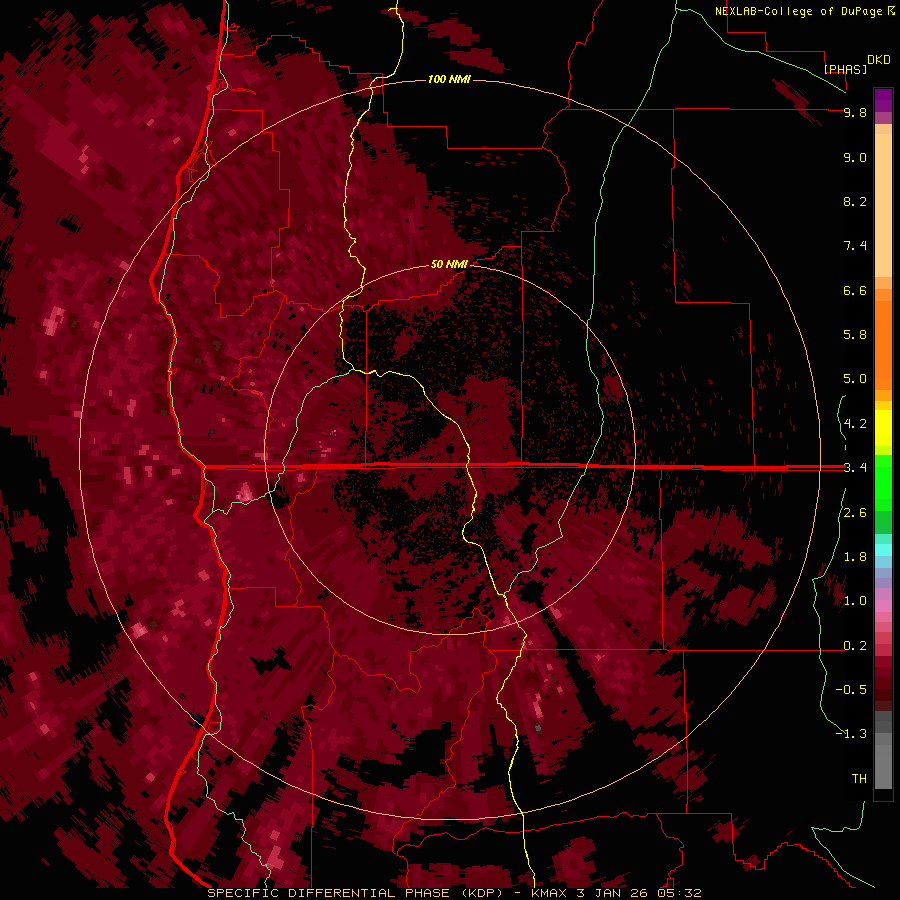900x900 pixels.
Task: Select the 9.8 value on the color scale
Action: coord(855,112)
